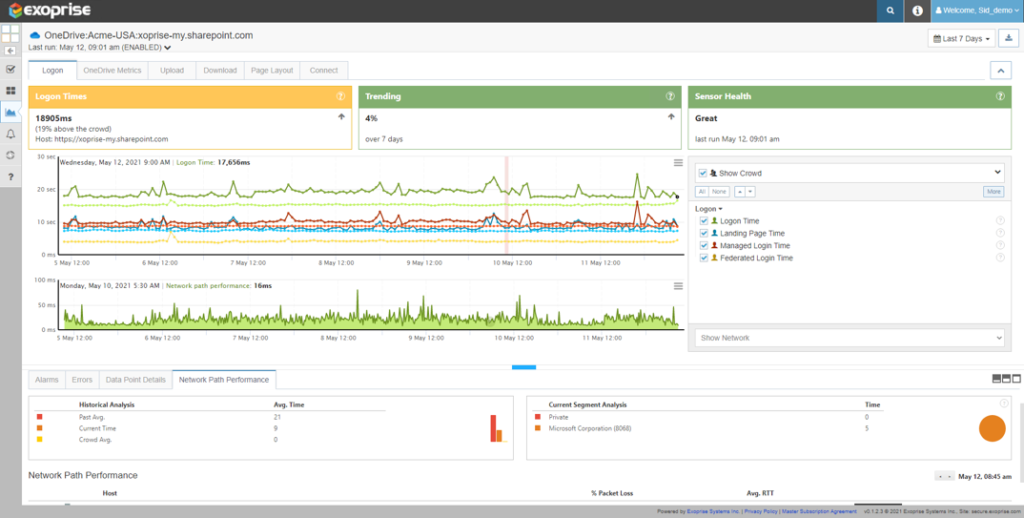The height and width of the screenshot is (518, 1024).
Task: Open help icon on Sensor Health card
Action: pyautogui.click(x=1000, y=96)
